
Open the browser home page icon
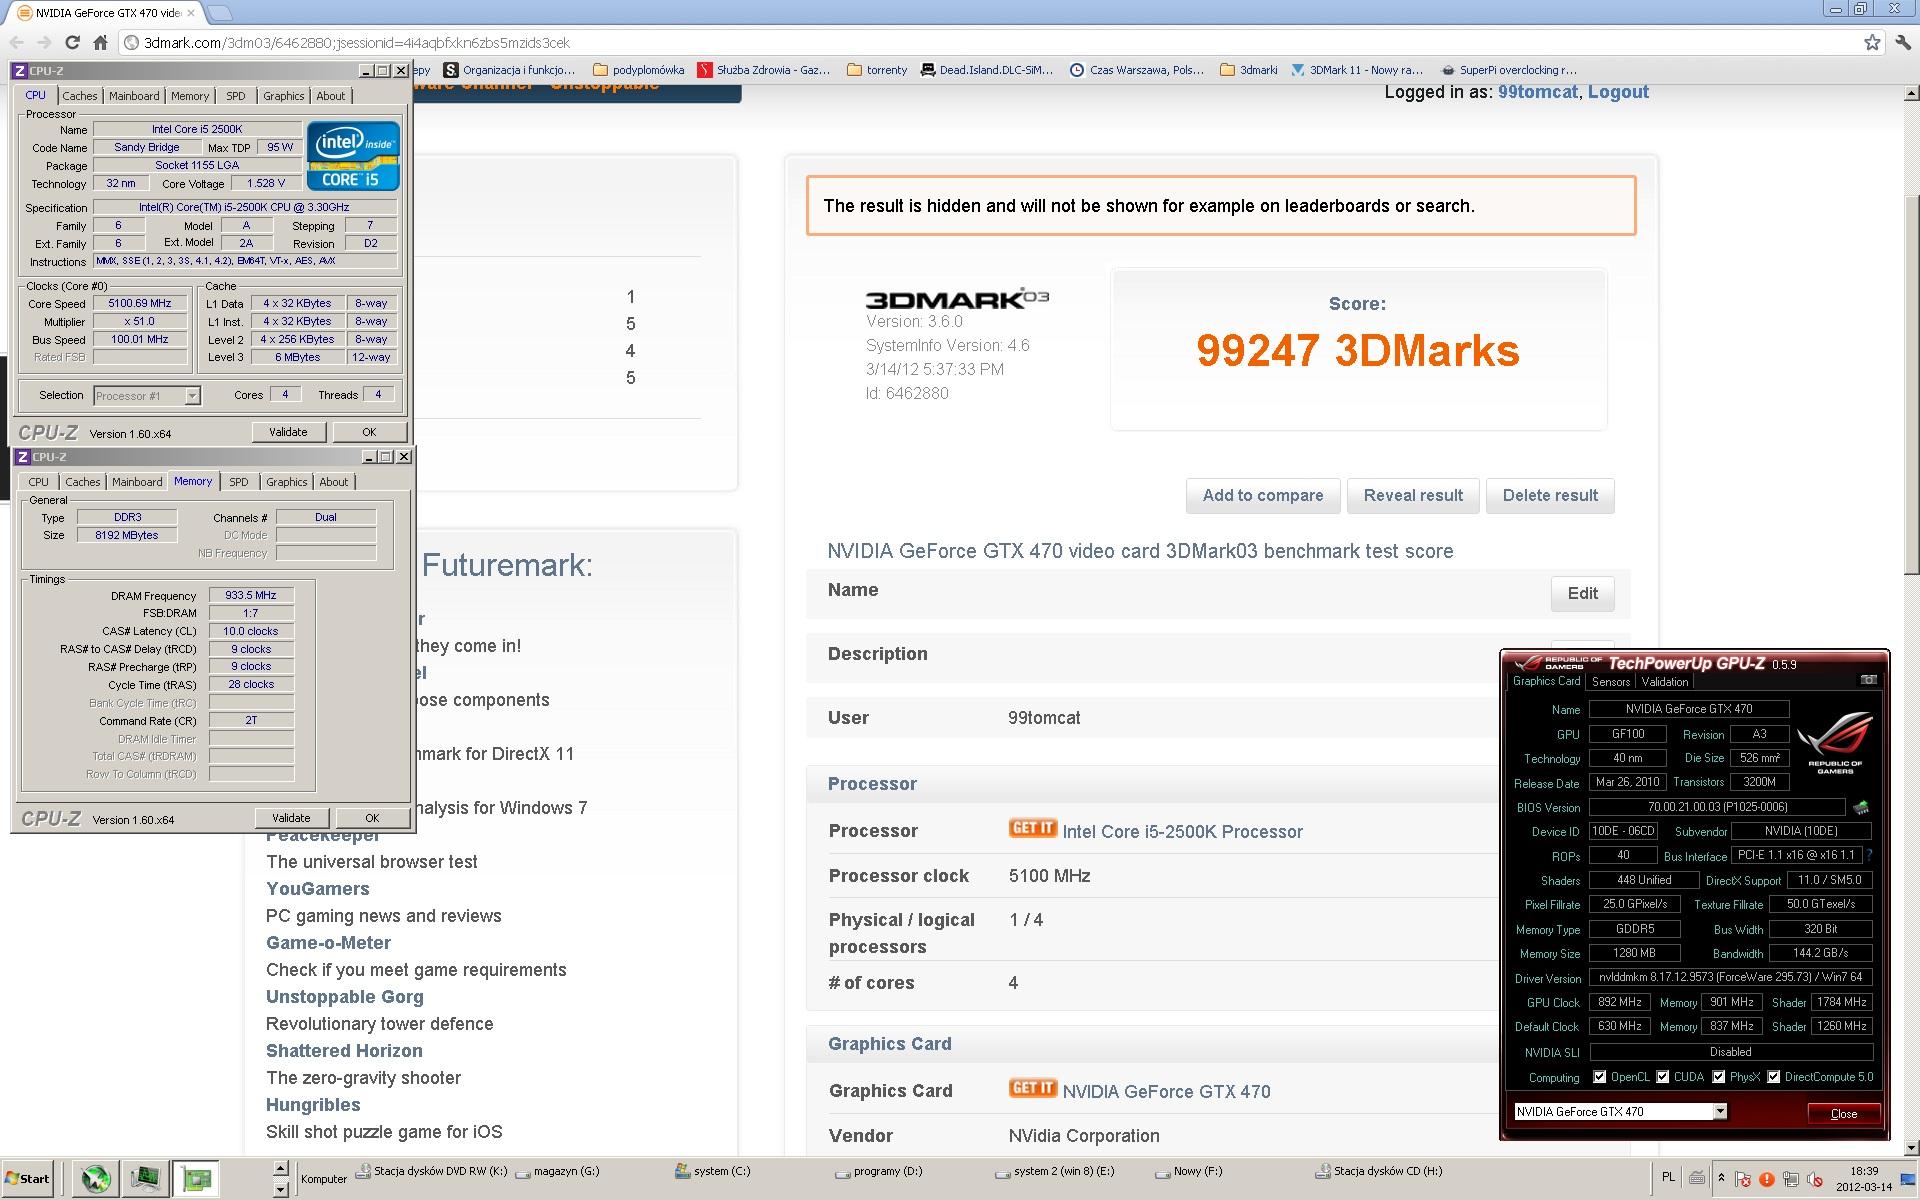(100, 42)
